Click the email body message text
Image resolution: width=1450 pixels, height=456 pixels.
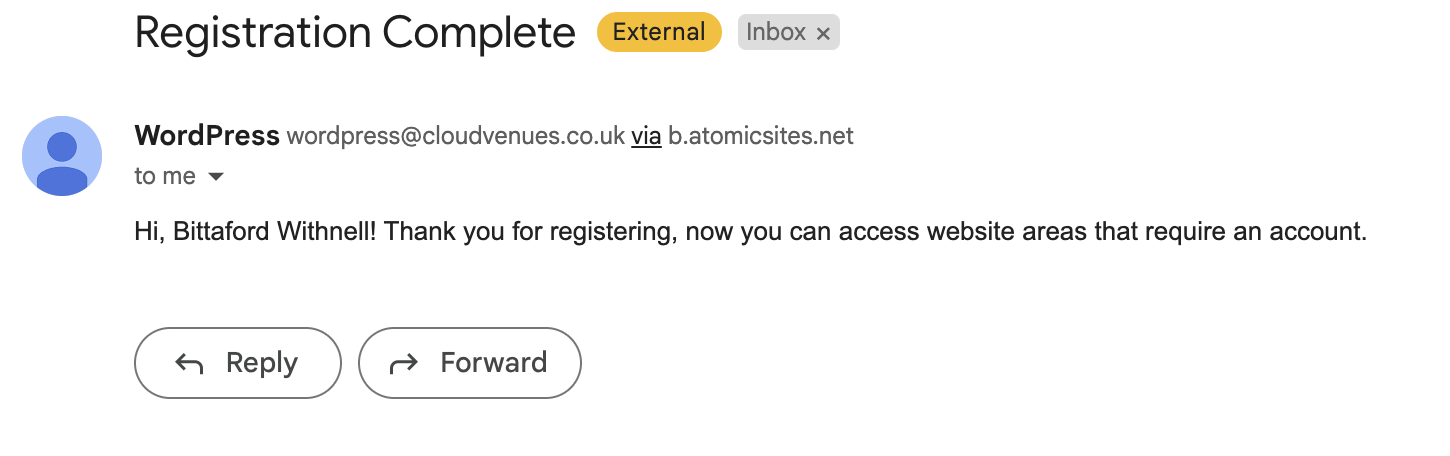pos(750,232)
